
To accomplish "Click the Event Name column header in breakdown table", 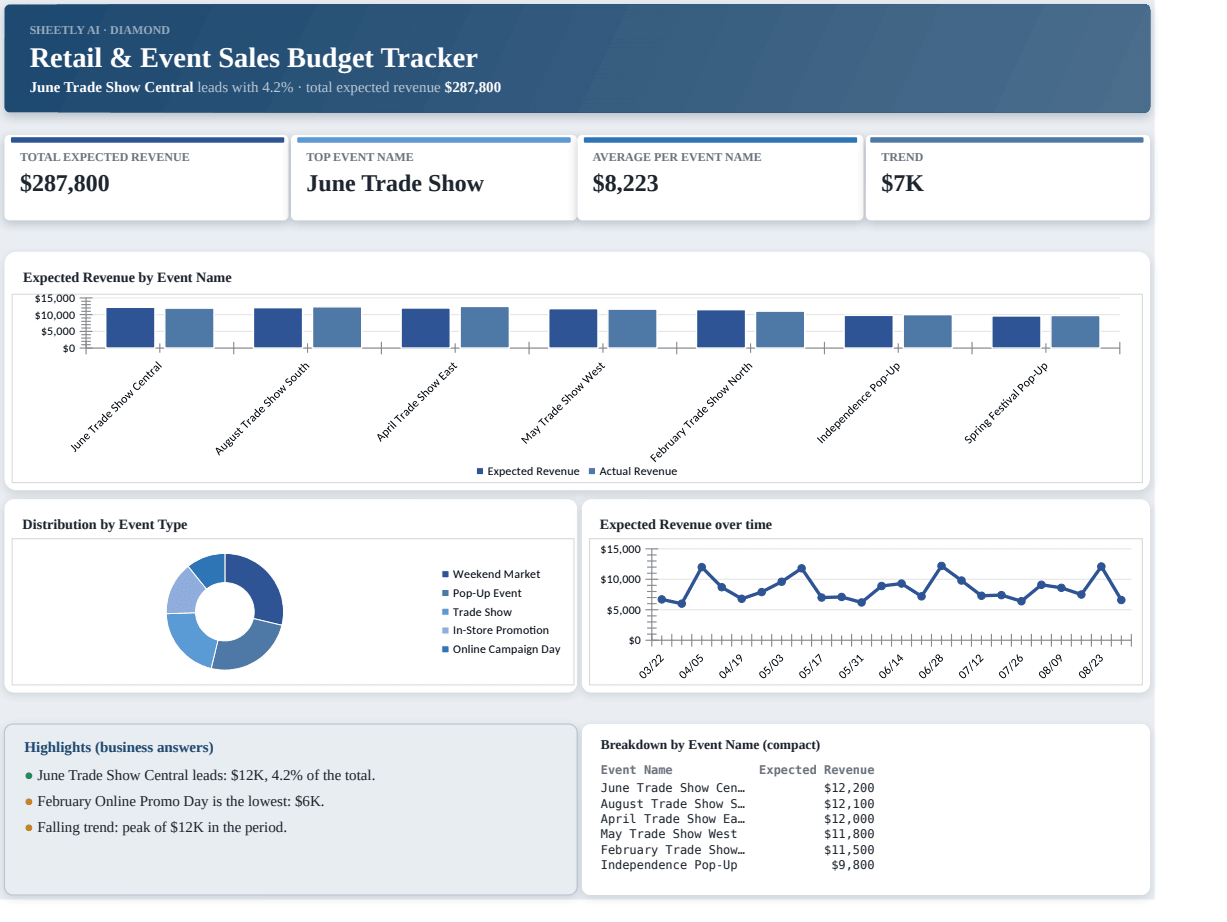I will [636, 770].
